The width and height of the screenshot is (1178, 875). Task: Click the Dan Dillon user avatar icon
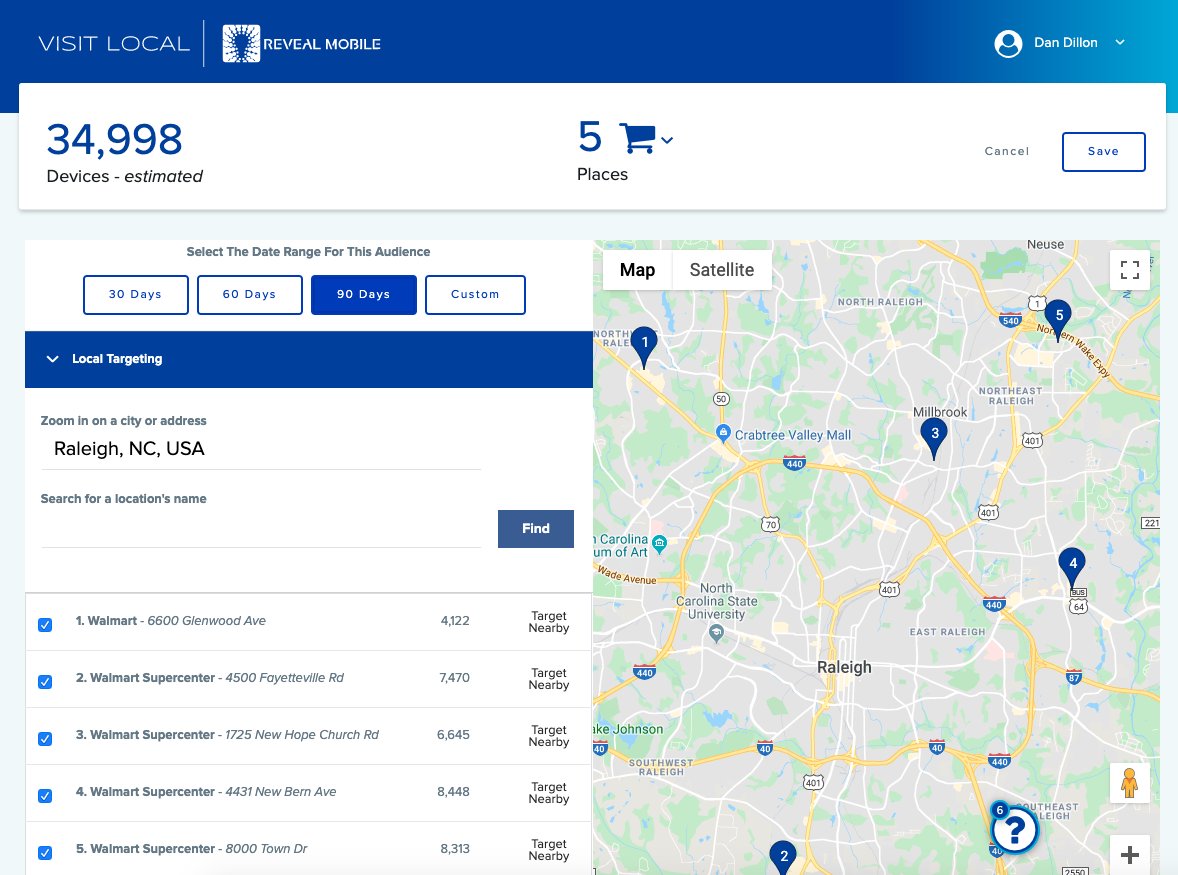tap(1008, 43)
